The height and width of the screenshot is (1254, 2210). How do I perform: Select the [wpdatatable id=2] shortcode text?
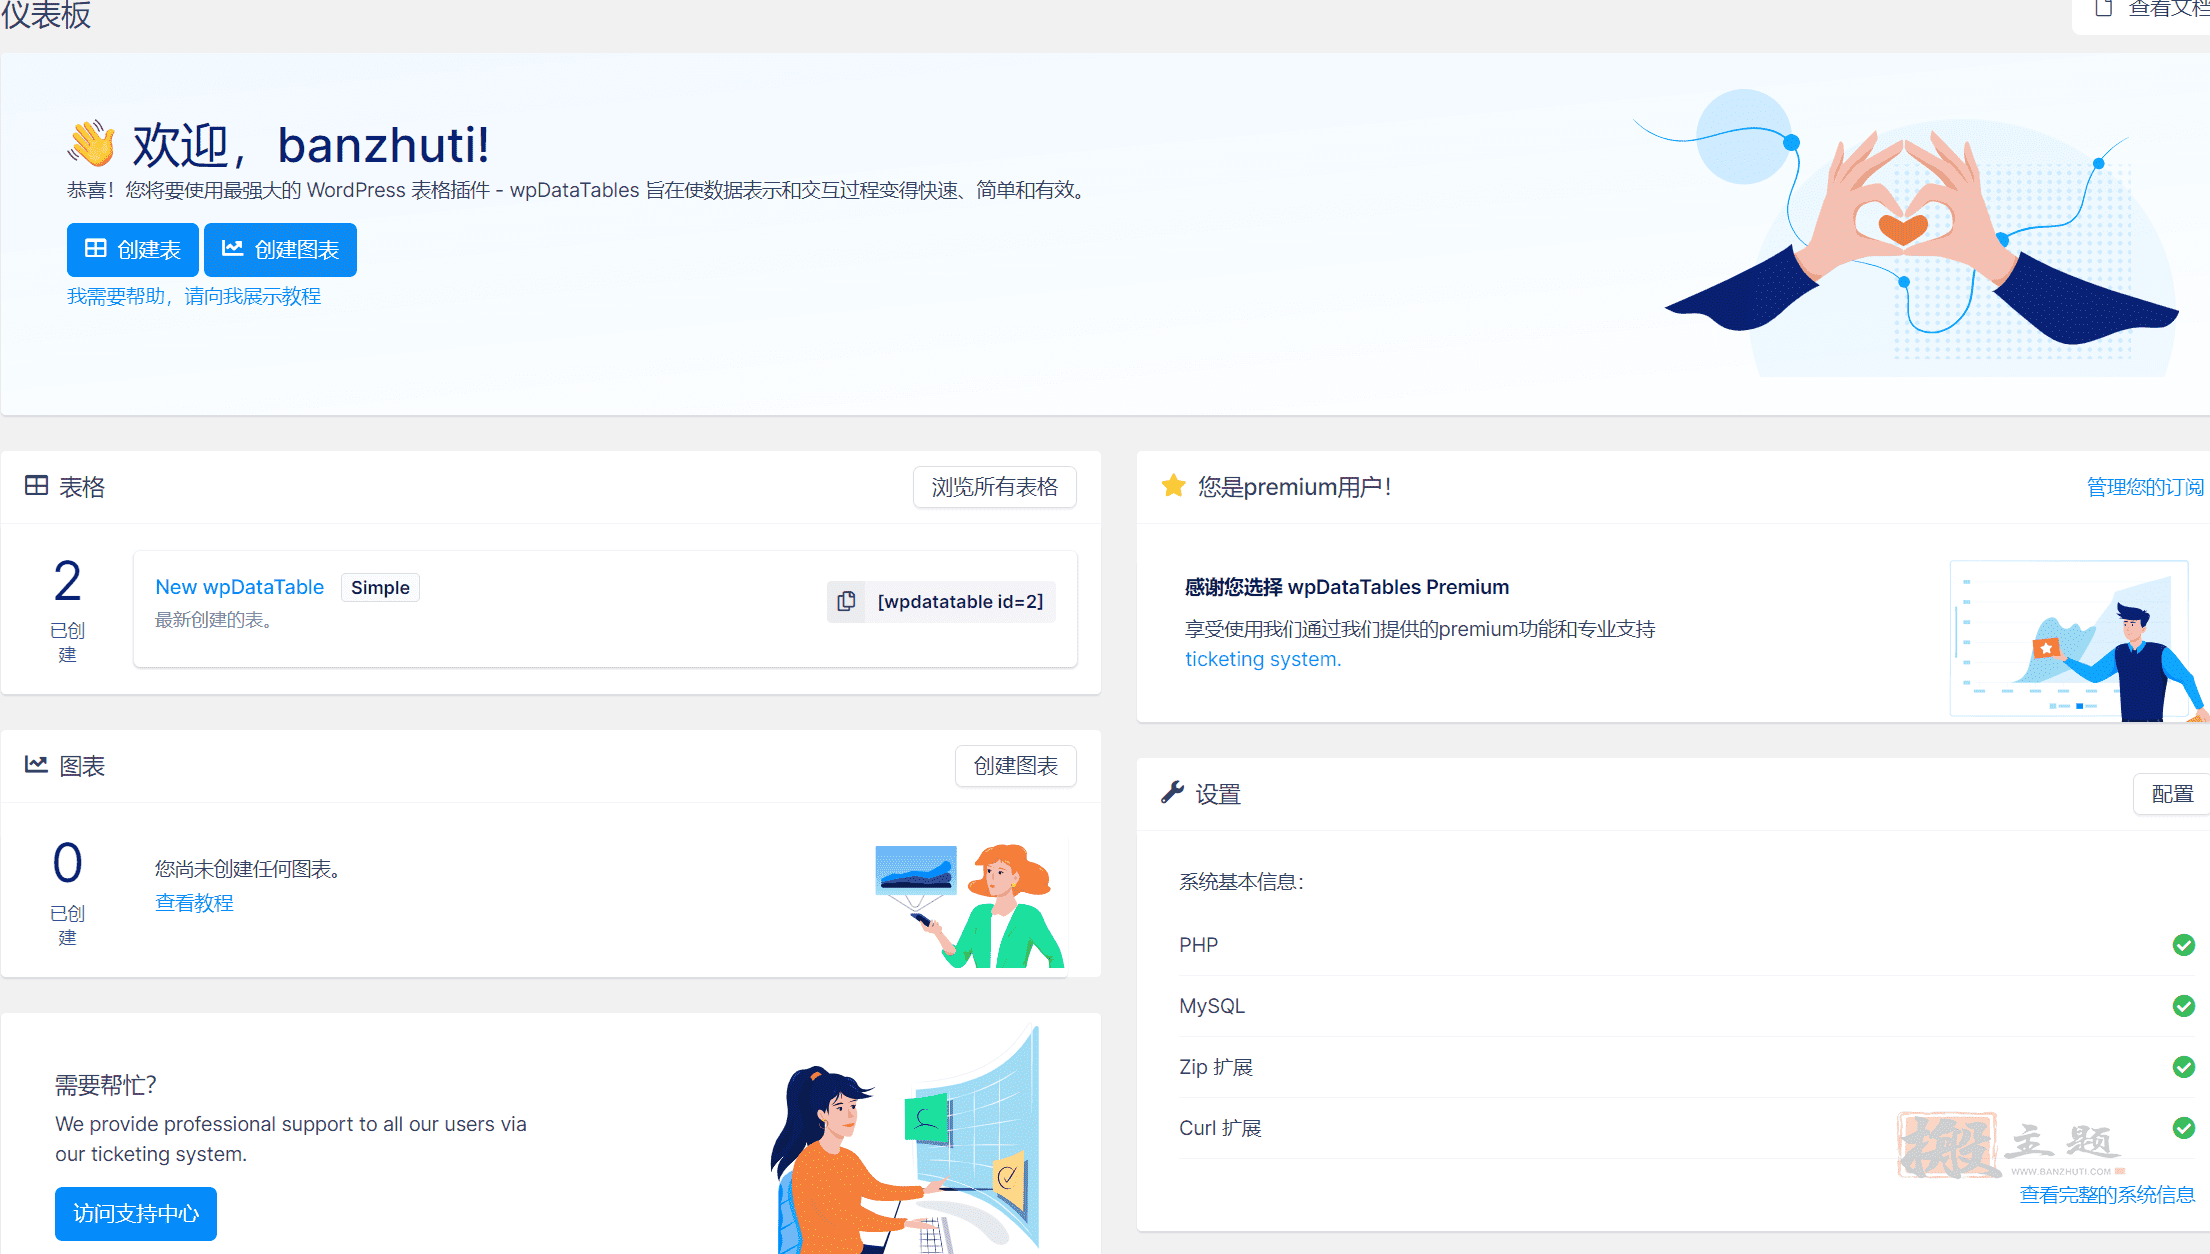pyautogui.click(x=960, y=601)
